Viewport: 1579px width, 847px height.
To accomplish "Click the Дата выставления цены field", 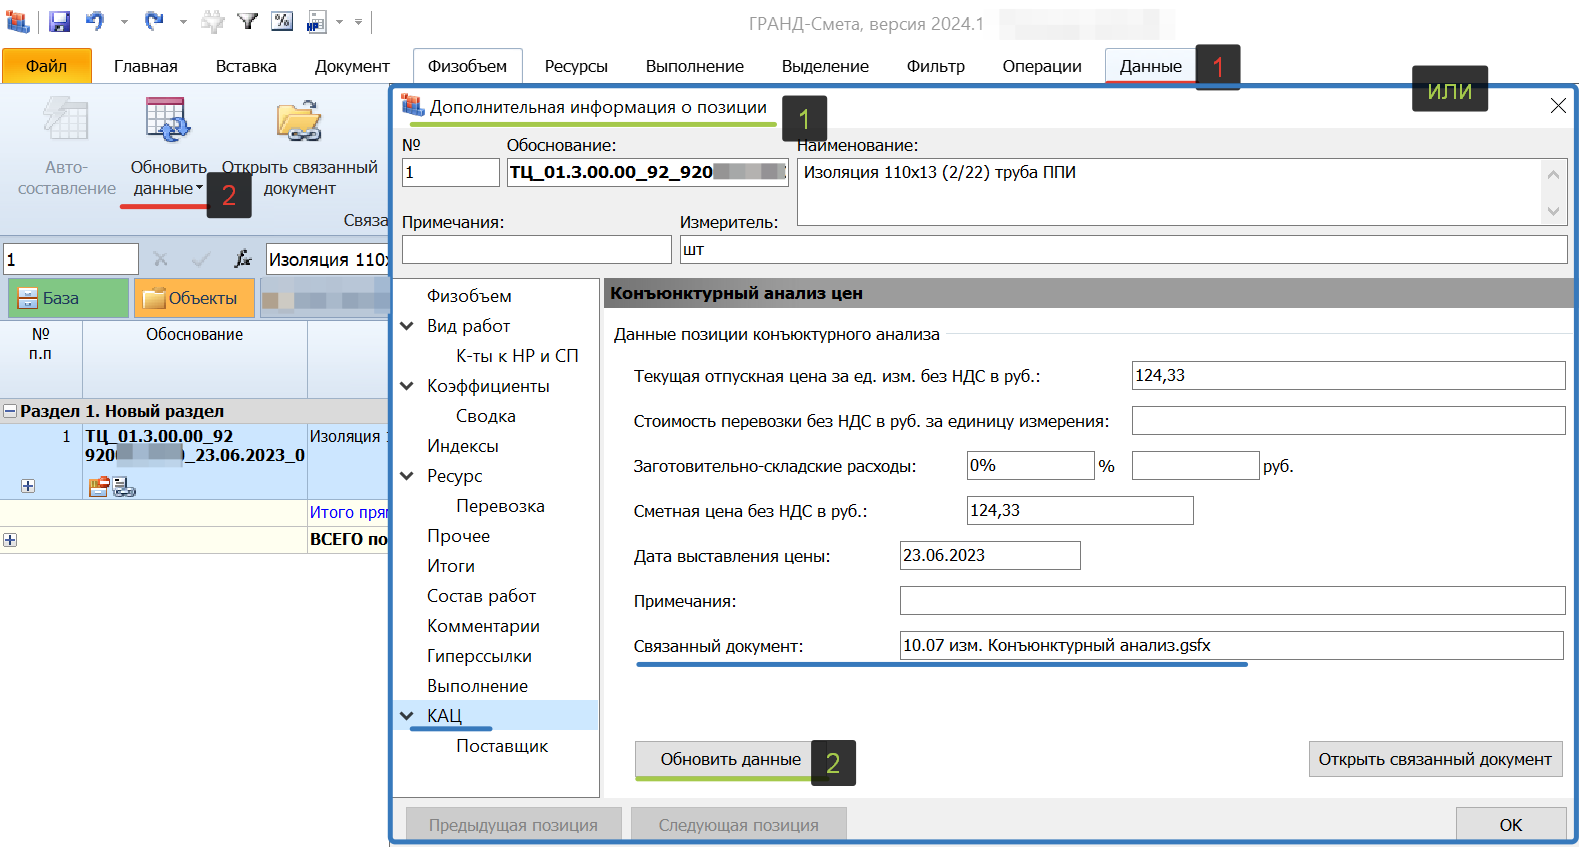I will [x=990, y=556].
